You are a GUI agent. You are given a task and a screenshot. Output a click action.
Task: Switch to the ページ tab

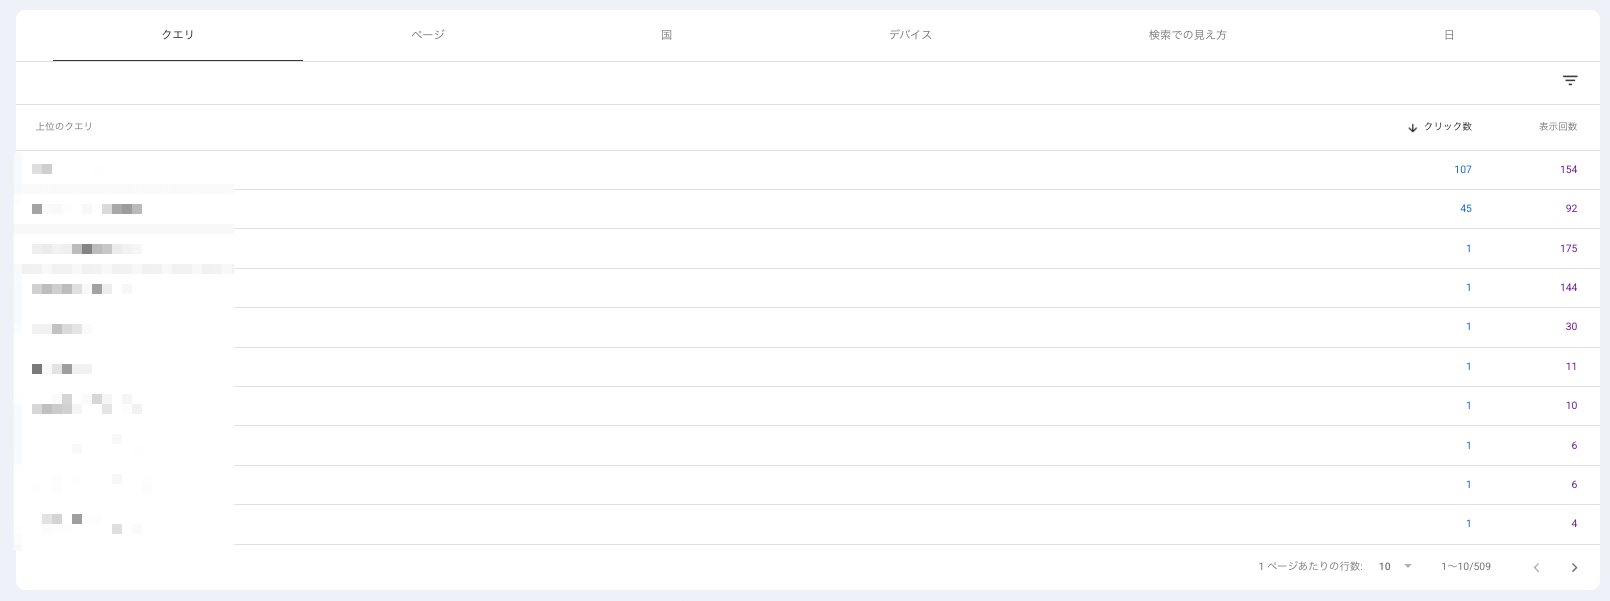tap(428, 35)
